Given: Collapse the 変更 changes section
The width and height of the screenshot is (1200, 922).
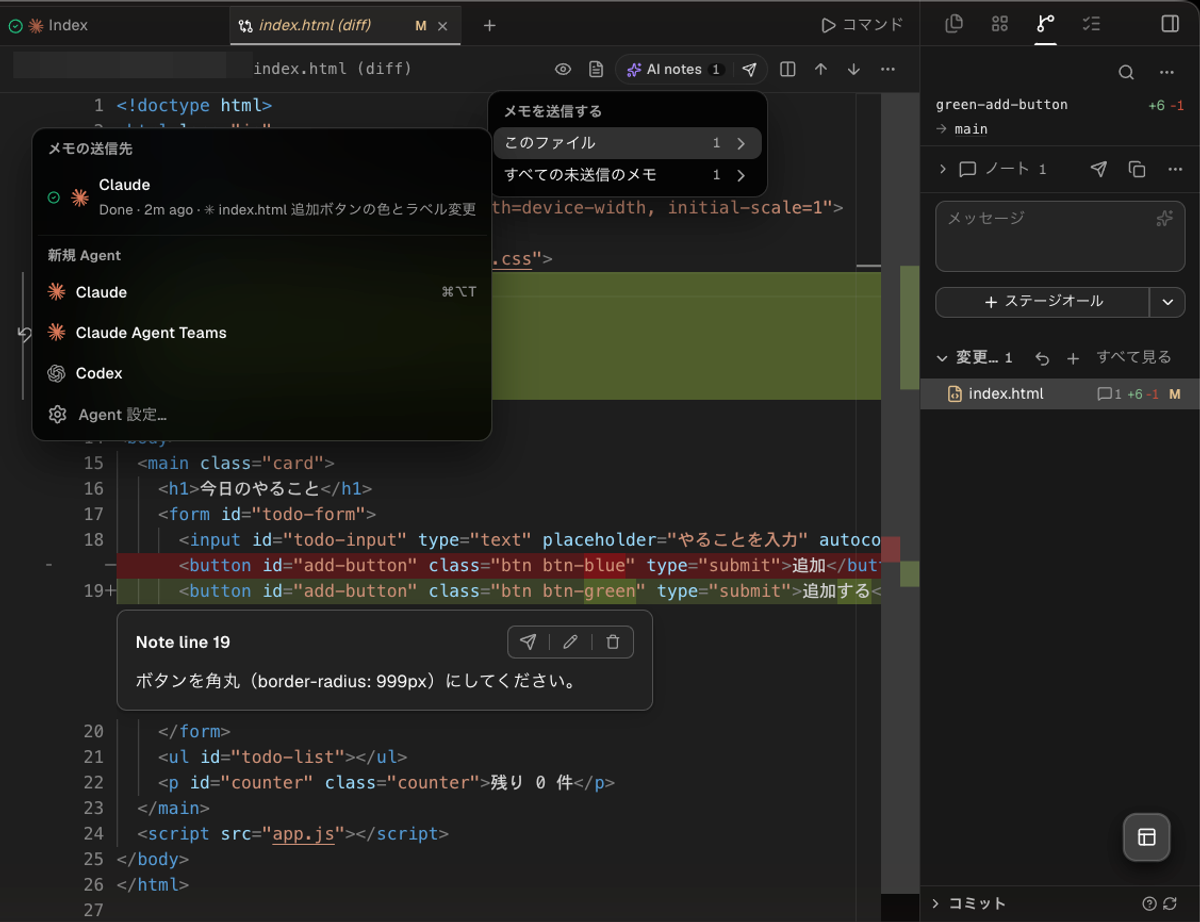Looking at the screenshot, I should coord(941,358).
